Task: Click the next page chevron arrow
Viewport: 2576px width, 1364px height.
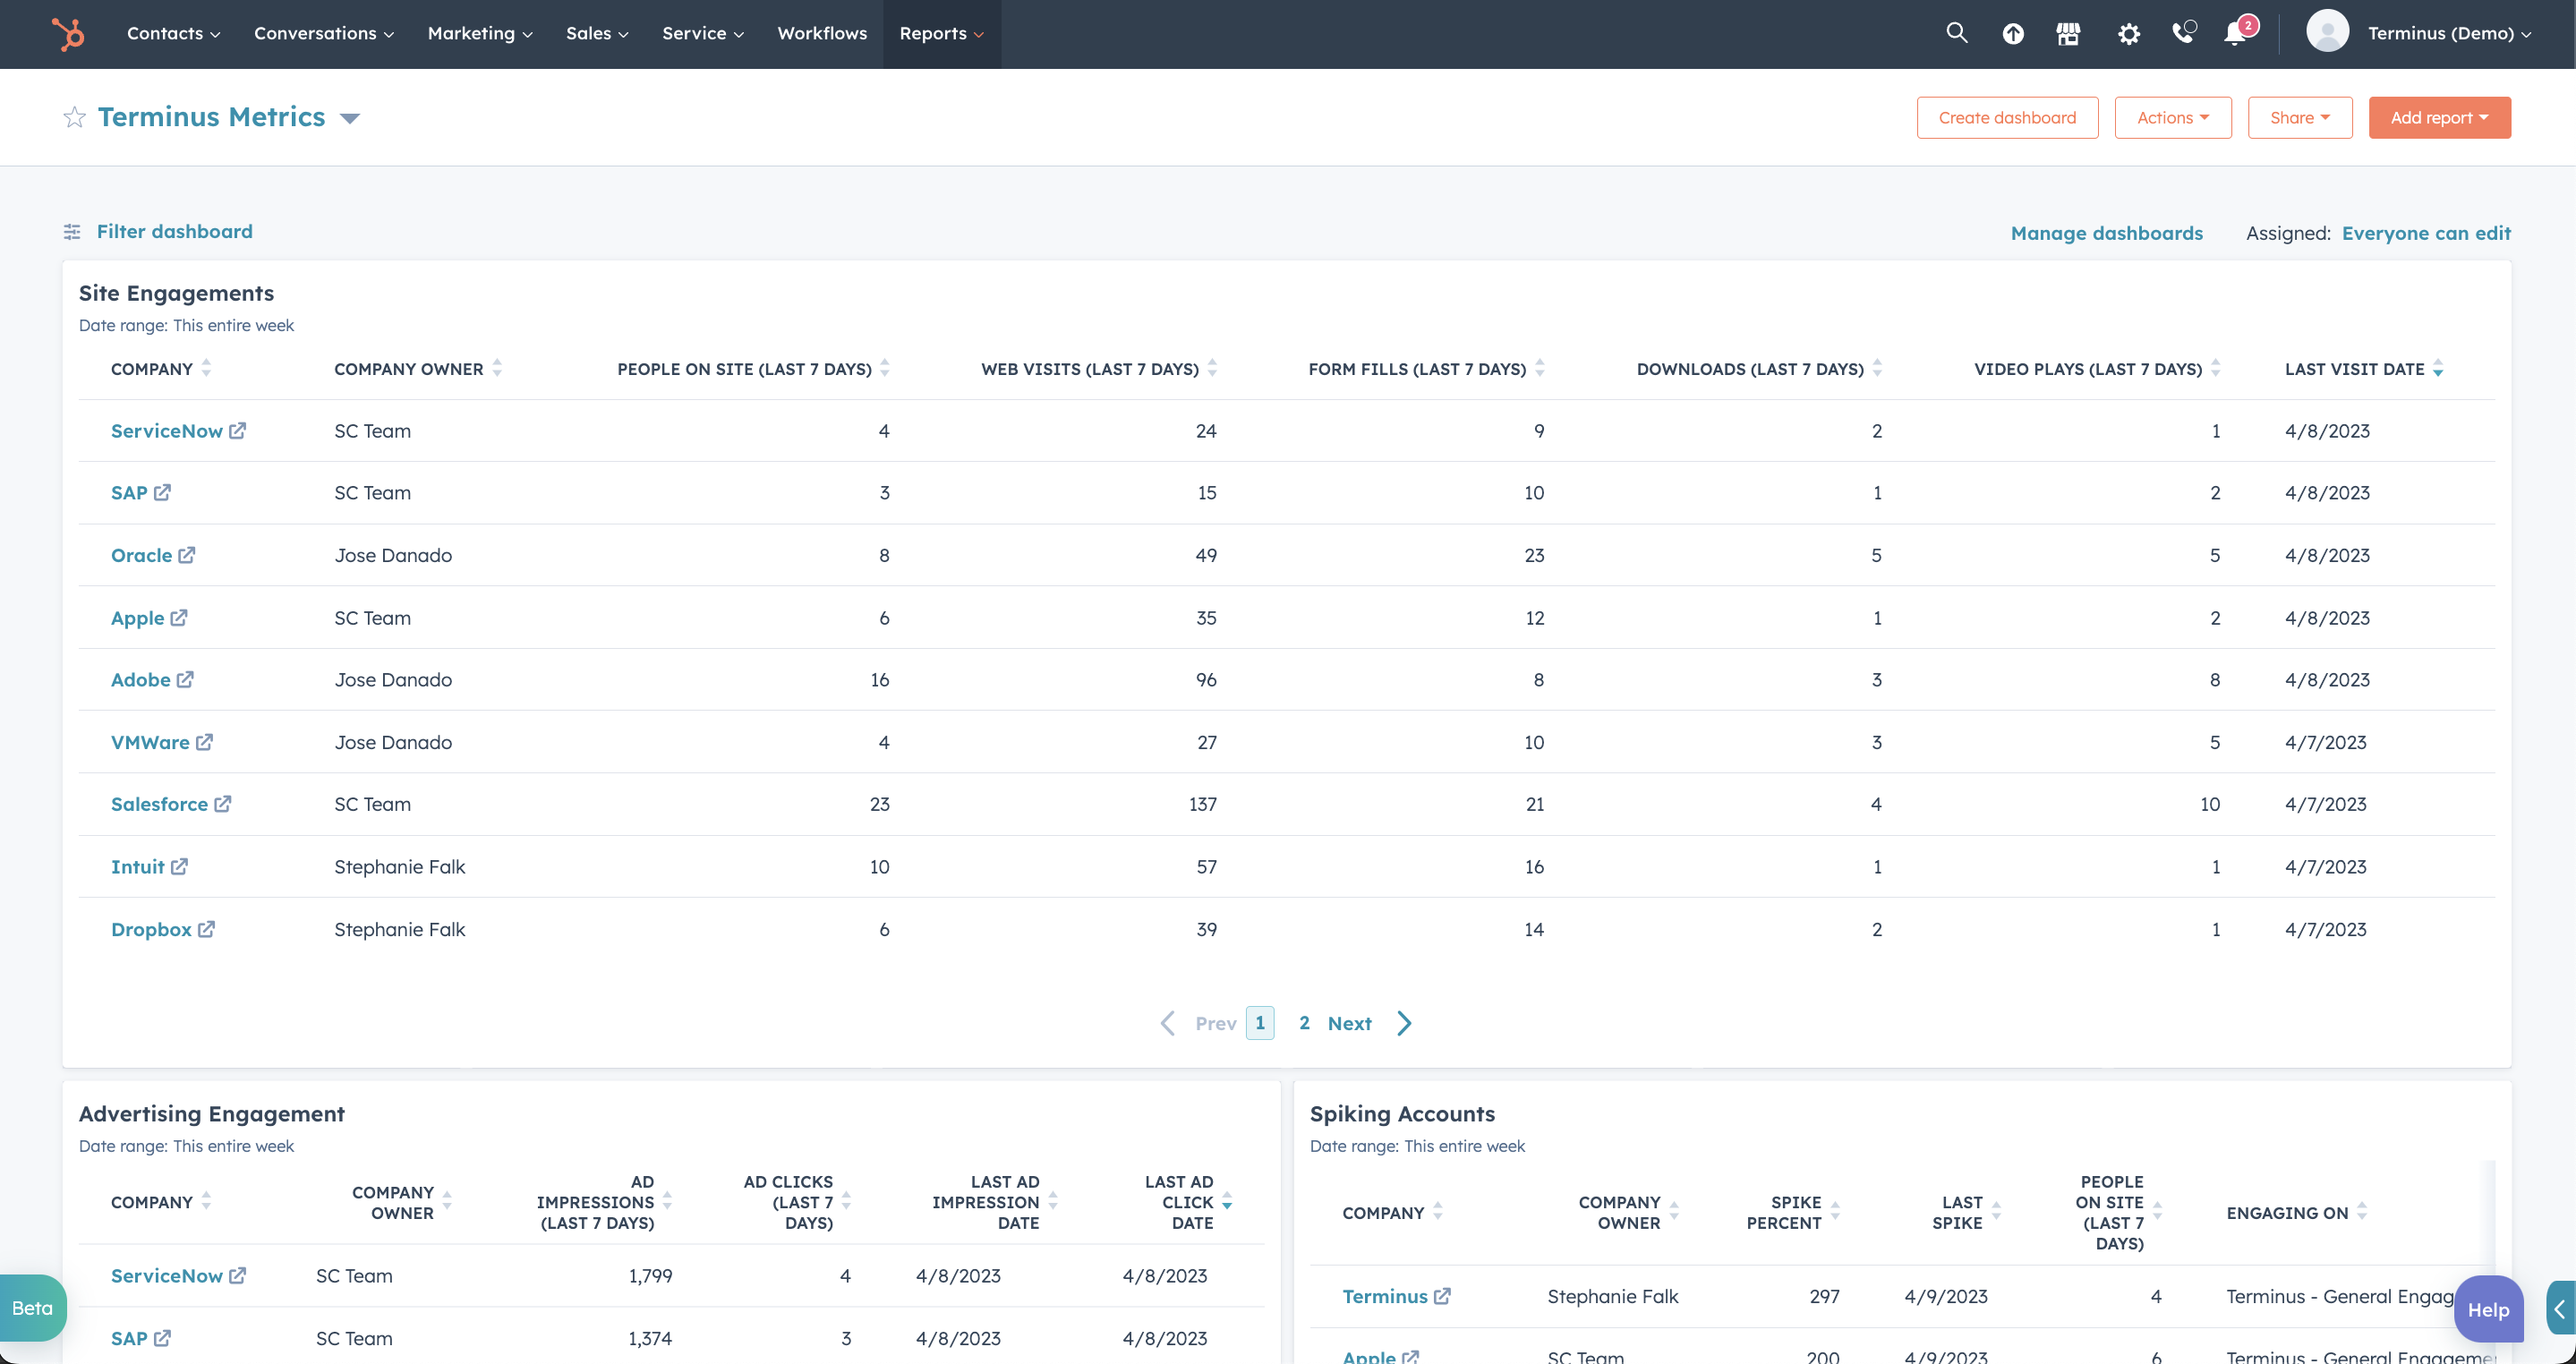Action: (x=1404, y=1023)
